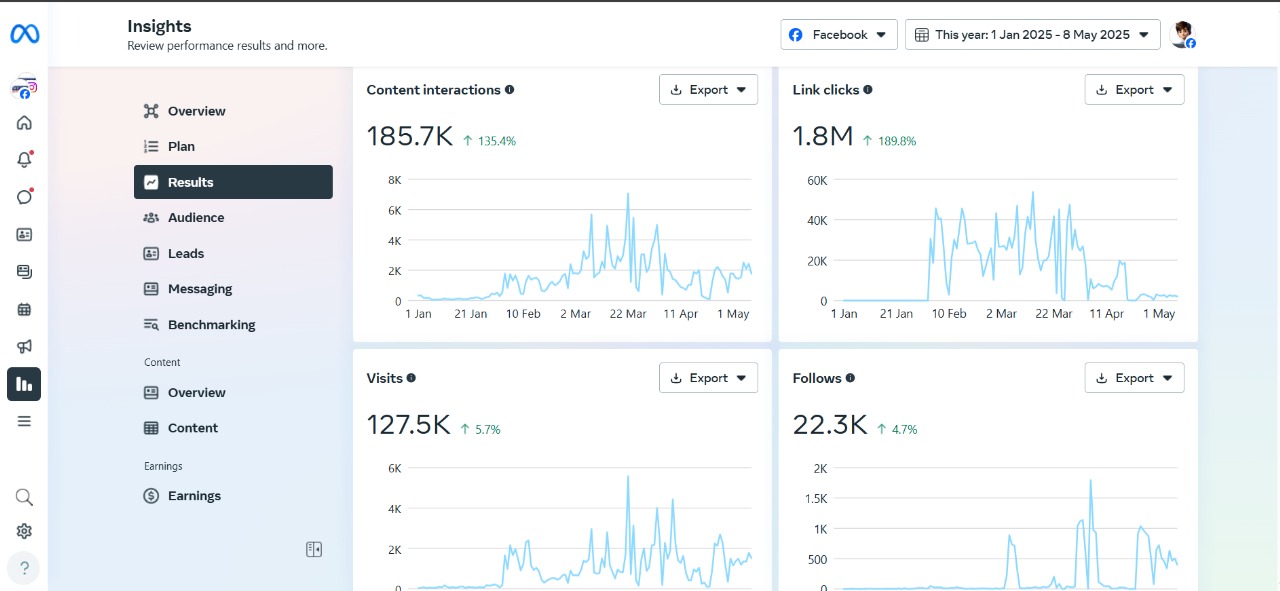Show info tooltip for Content interactions
The width and height of the screenshot is (1280, 591).
pyautogui.click(x=510, y=90)
